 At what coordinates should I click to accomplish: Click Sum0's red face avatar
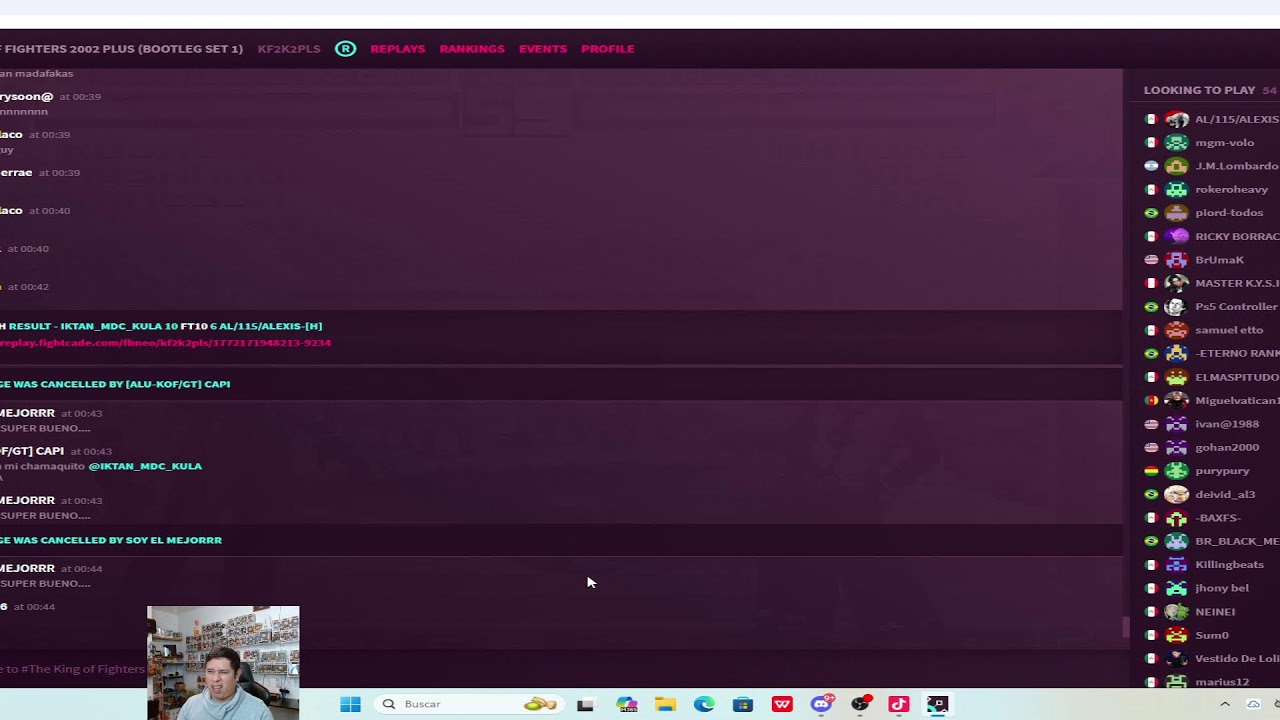pos(1177,635)
